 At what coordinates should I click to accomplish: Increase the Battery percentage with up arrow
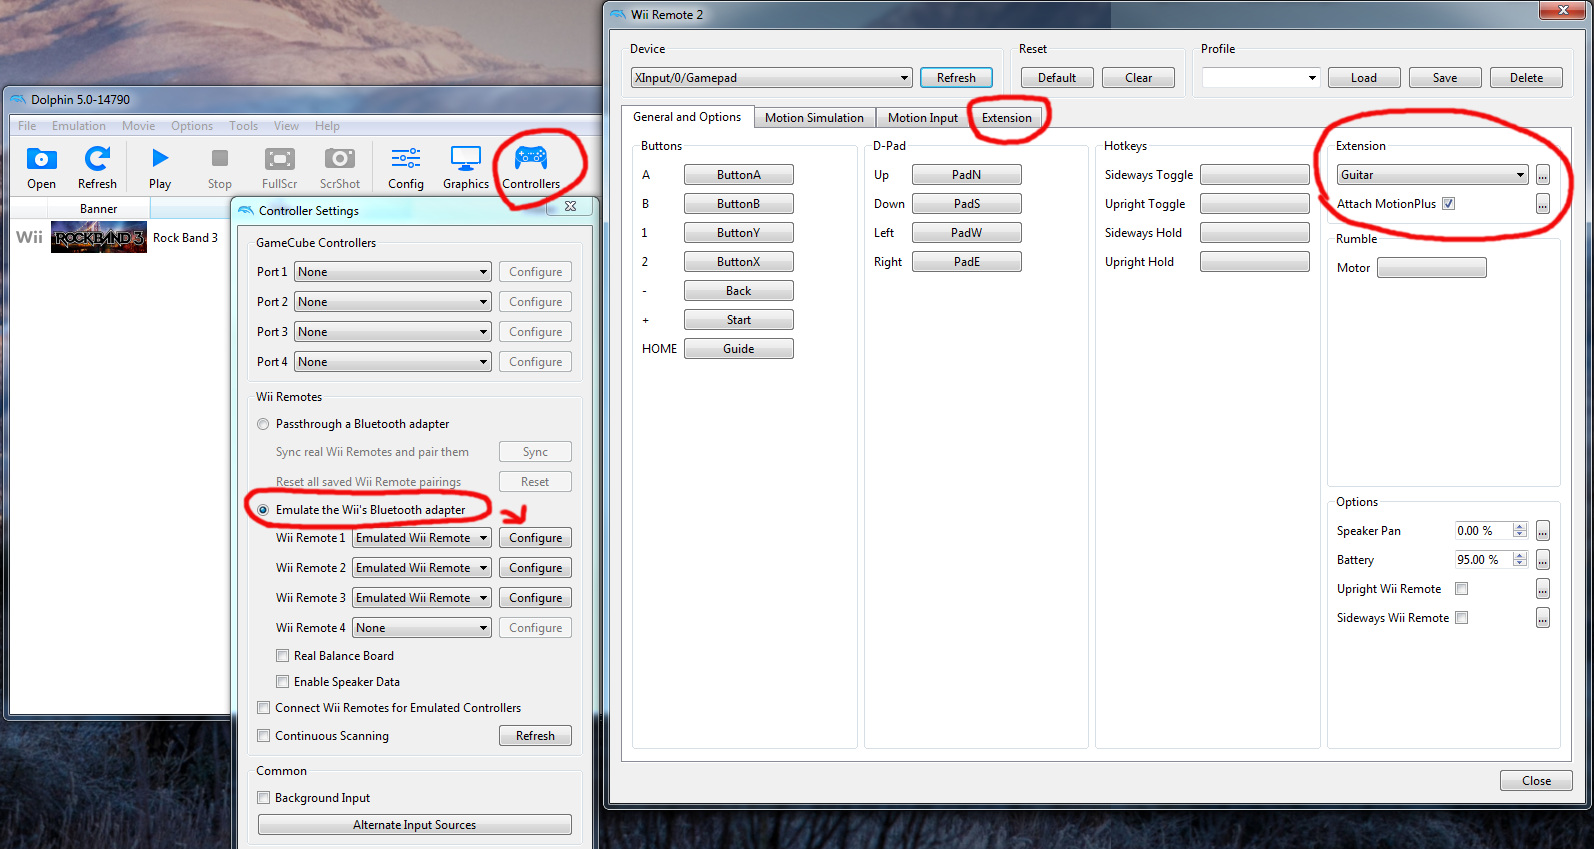[x=1520, y=556]
